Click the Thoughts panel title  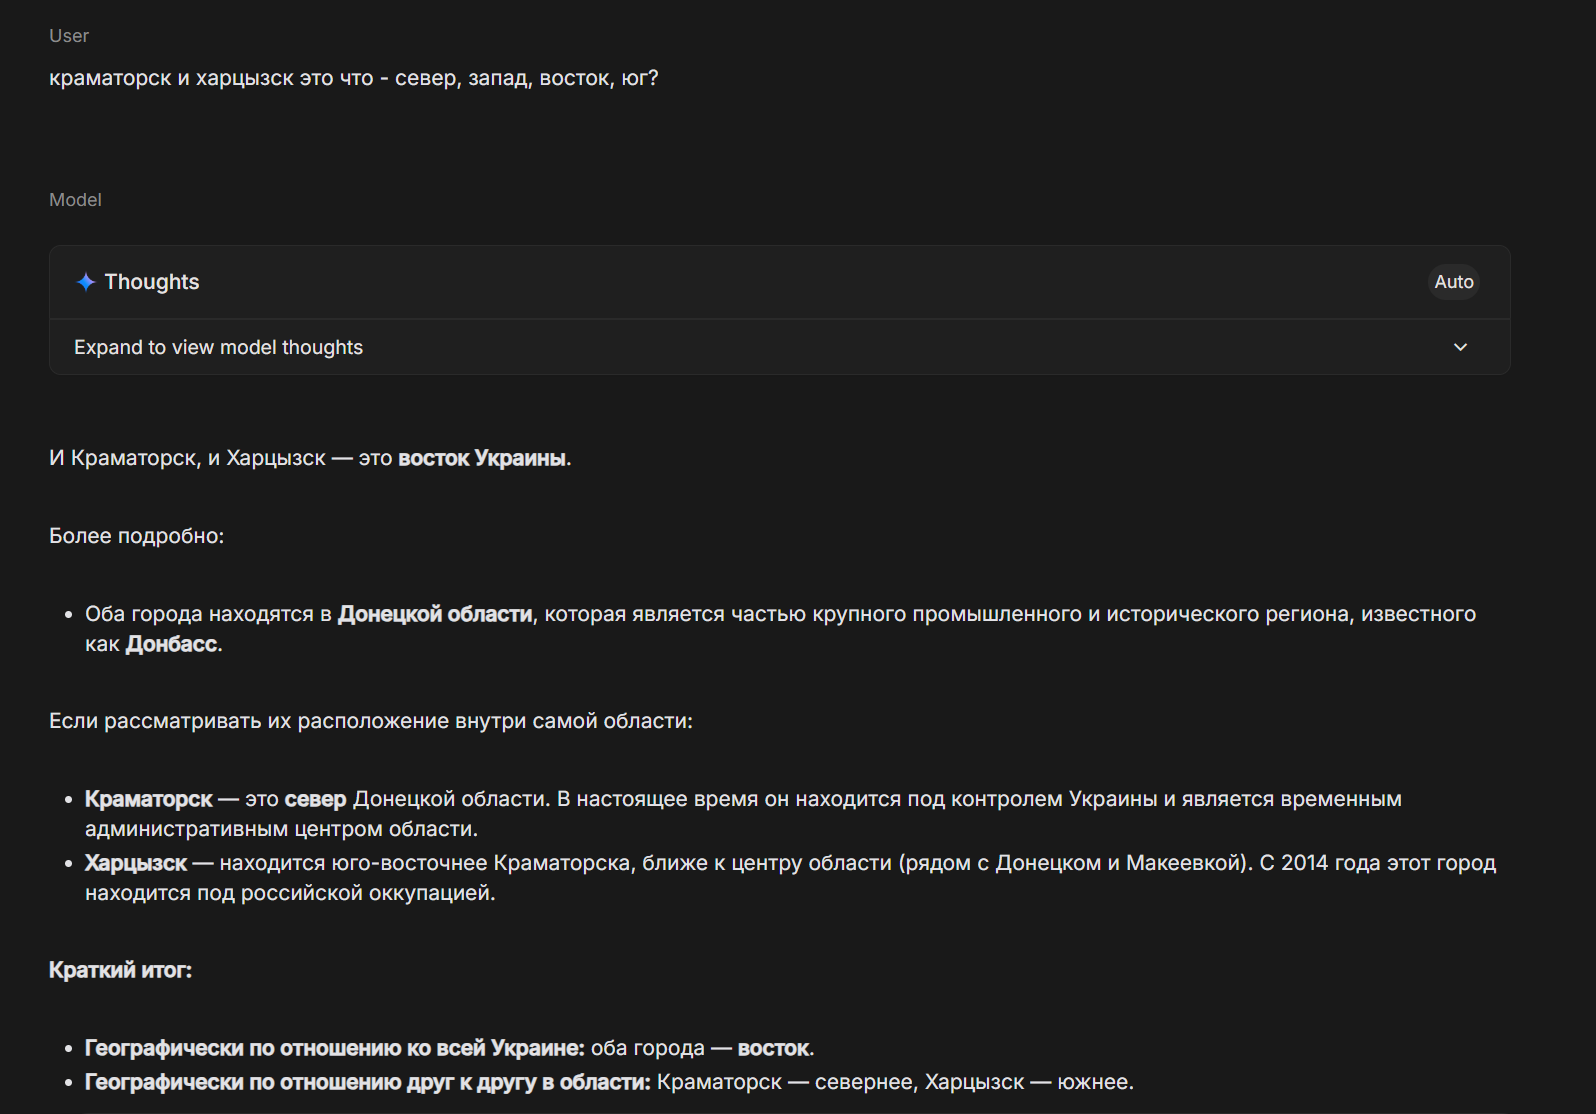152,282
